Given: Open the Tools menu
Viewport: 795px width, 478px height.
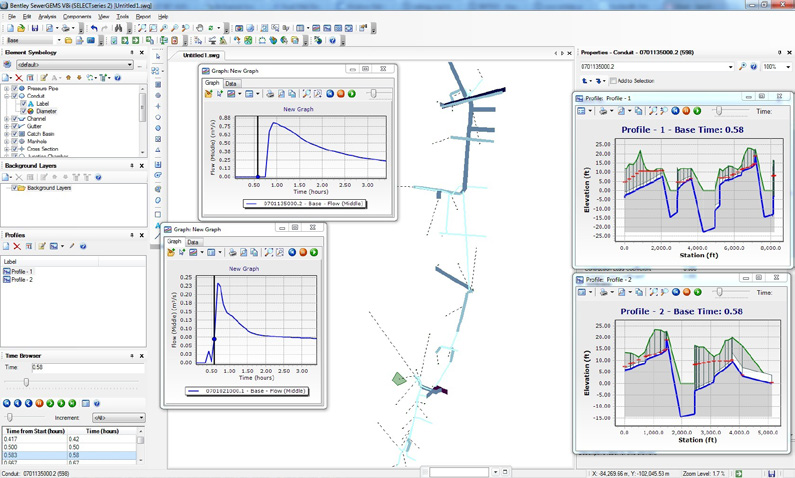Looking at the screenshot, I should click(122, 17).
